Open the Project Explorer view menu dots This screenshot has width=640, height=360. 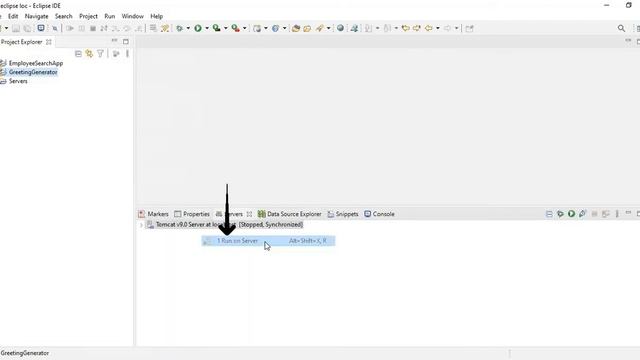tap(127, 54)
